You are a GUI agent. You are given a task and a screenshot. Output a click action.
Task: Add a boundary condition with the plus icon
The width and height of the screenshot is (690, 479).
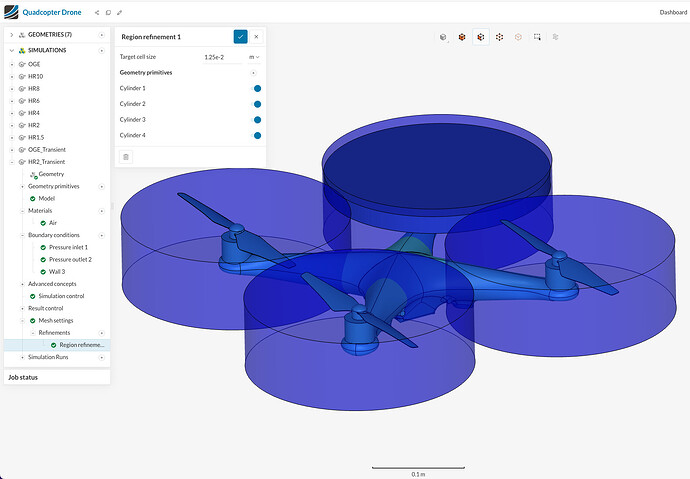pyautogui.click(x=101, y=235)
